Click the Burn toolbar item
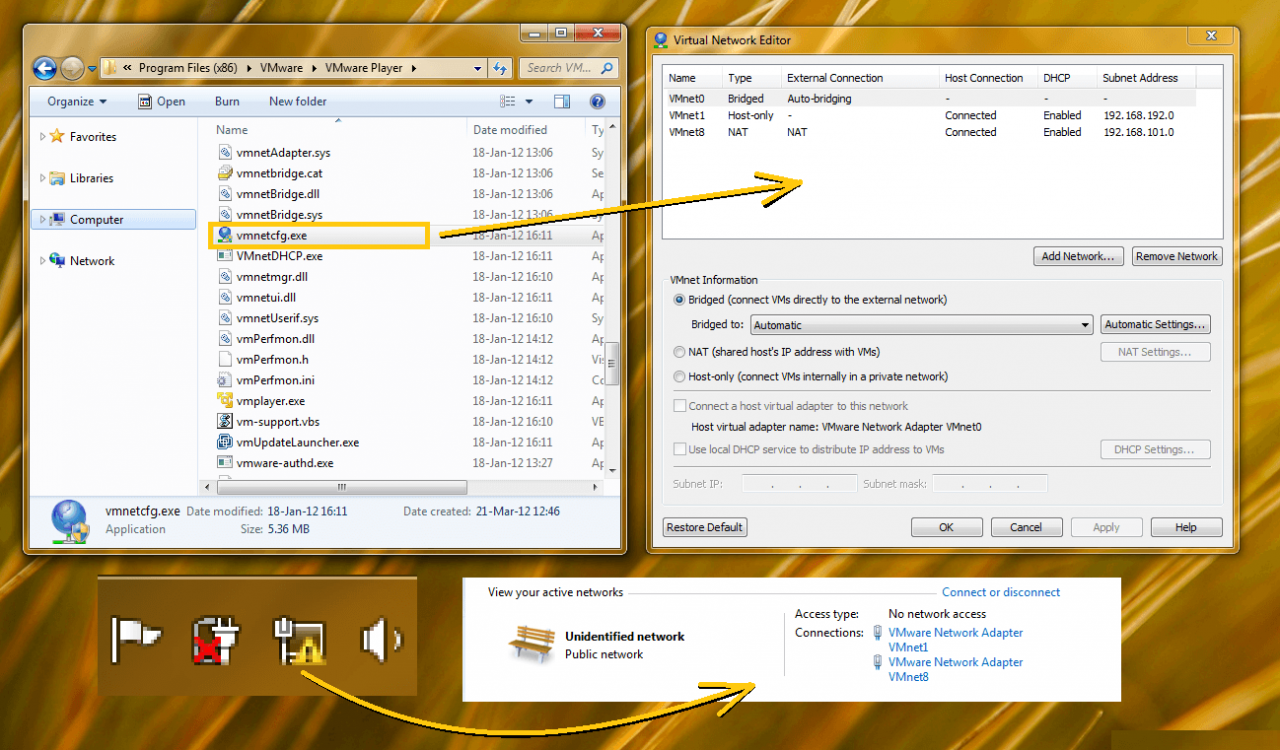 point(226,101)
